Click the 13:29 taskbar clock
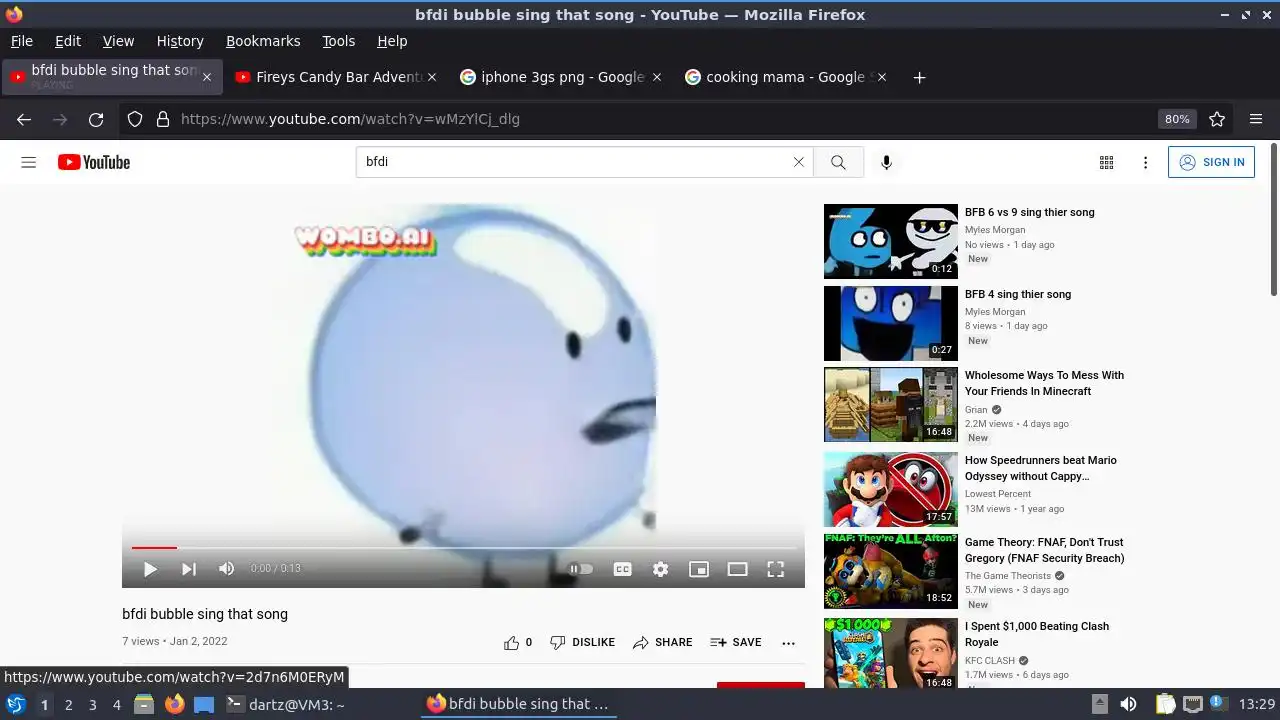 coord(1257,704)
